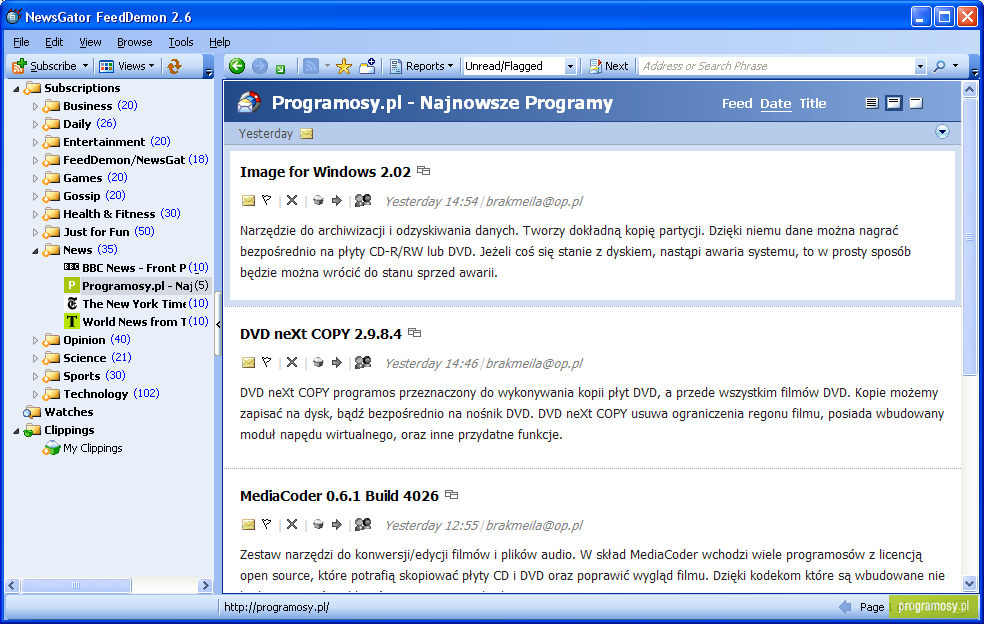Switch to the headlines-only list view icon
The image size is (984, 624).
click(x=872, y=103)
